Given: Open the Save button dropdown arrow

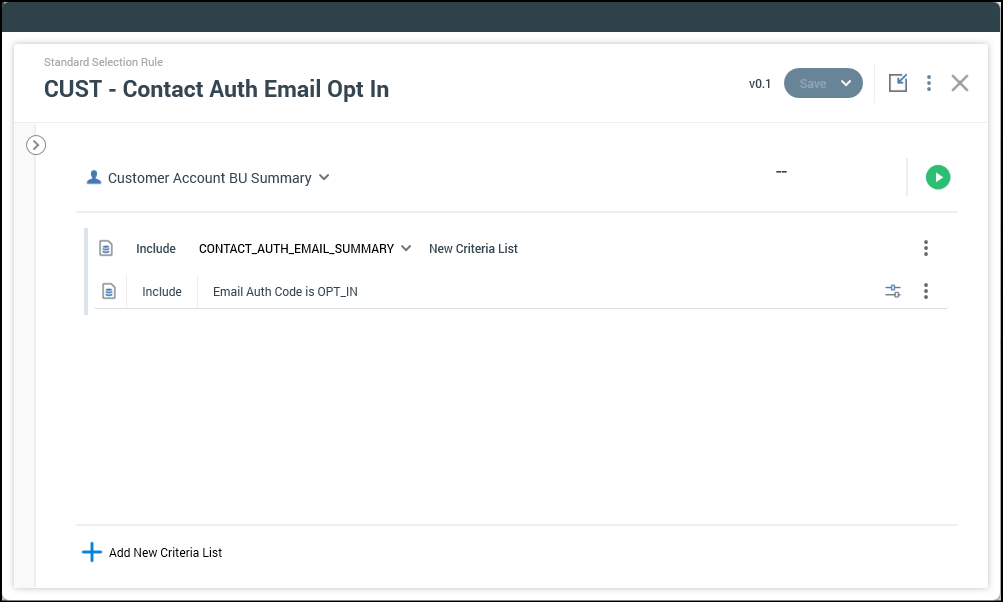Looking at the screenshot, I should click(x=846, y=83).
